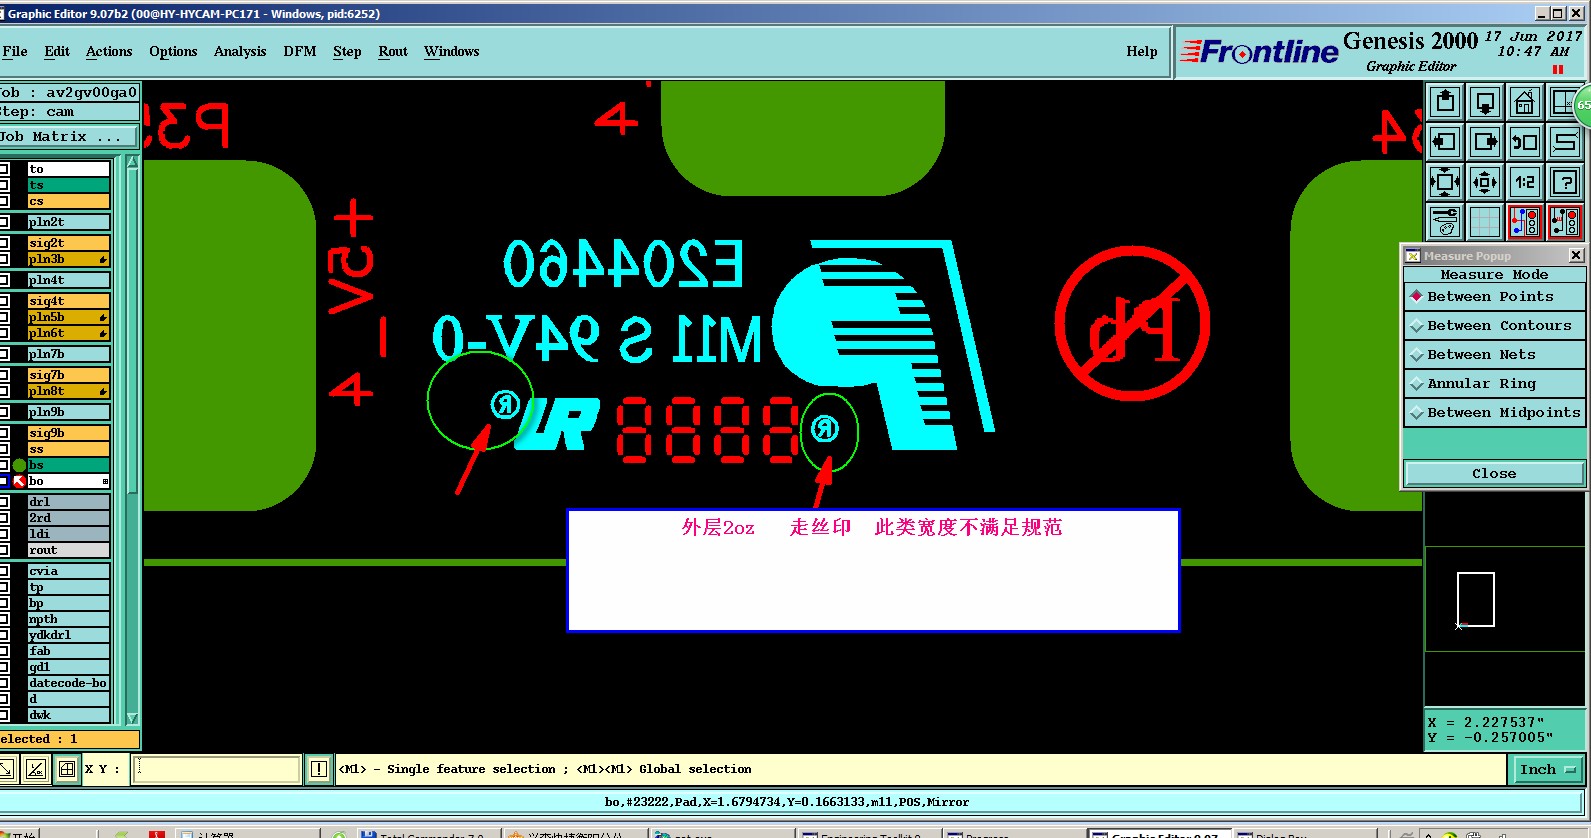This screenshot has height=838, width=1591.
Task: Close Measure Popup with its X button
Action: click(1576, 256)
